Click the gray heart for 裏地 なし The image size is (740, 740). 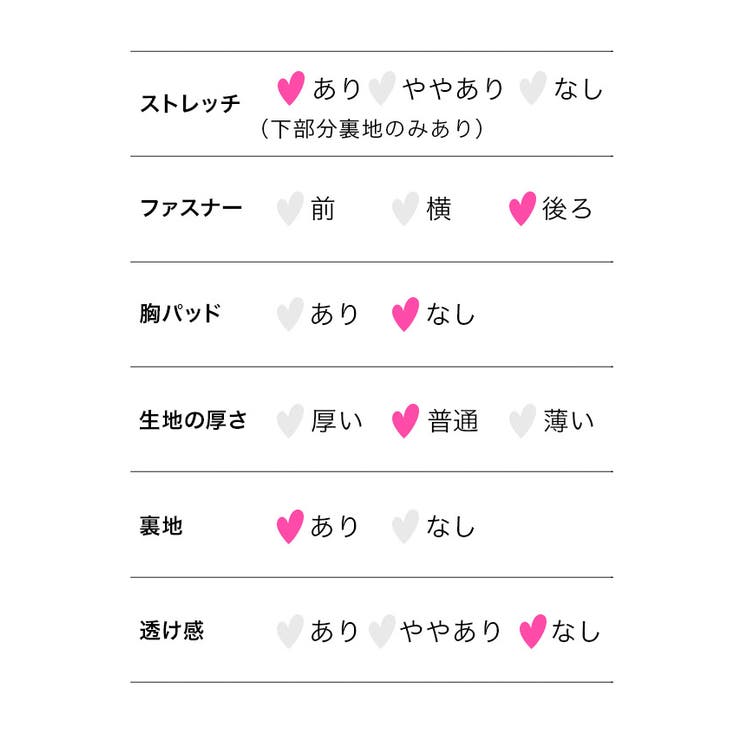coord(405,527)
